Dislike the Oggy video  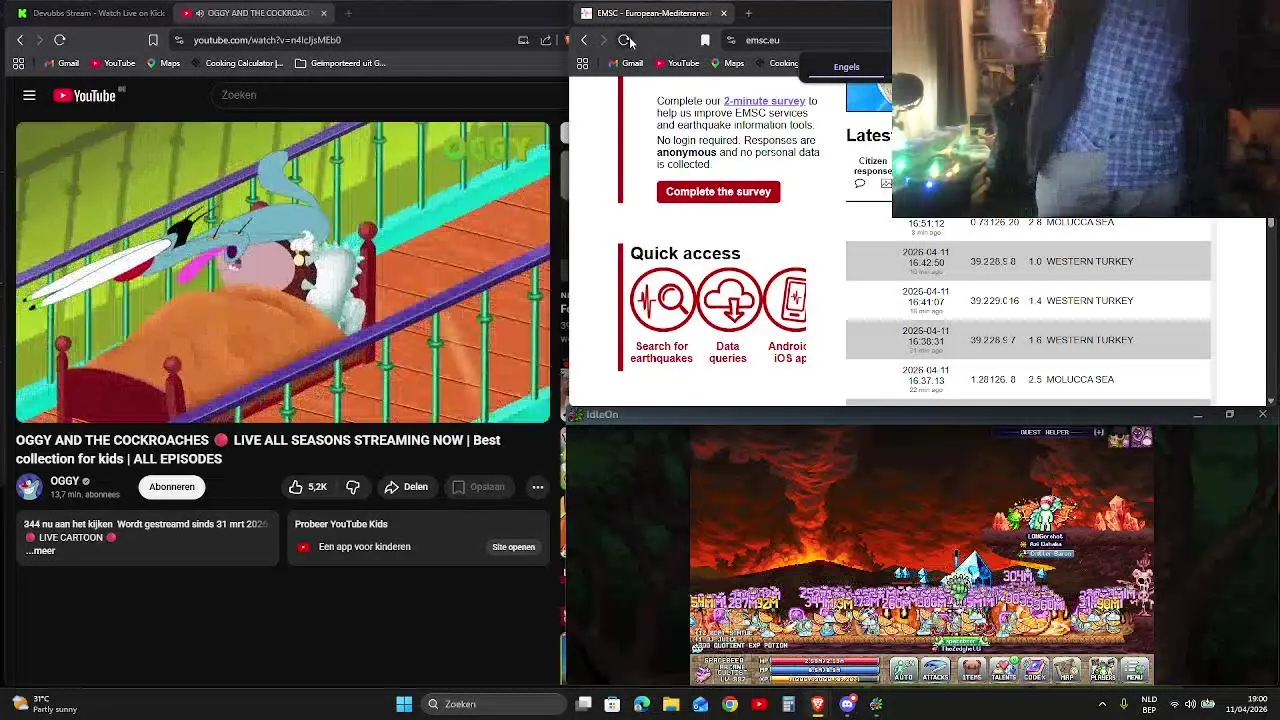coord(353,487)
